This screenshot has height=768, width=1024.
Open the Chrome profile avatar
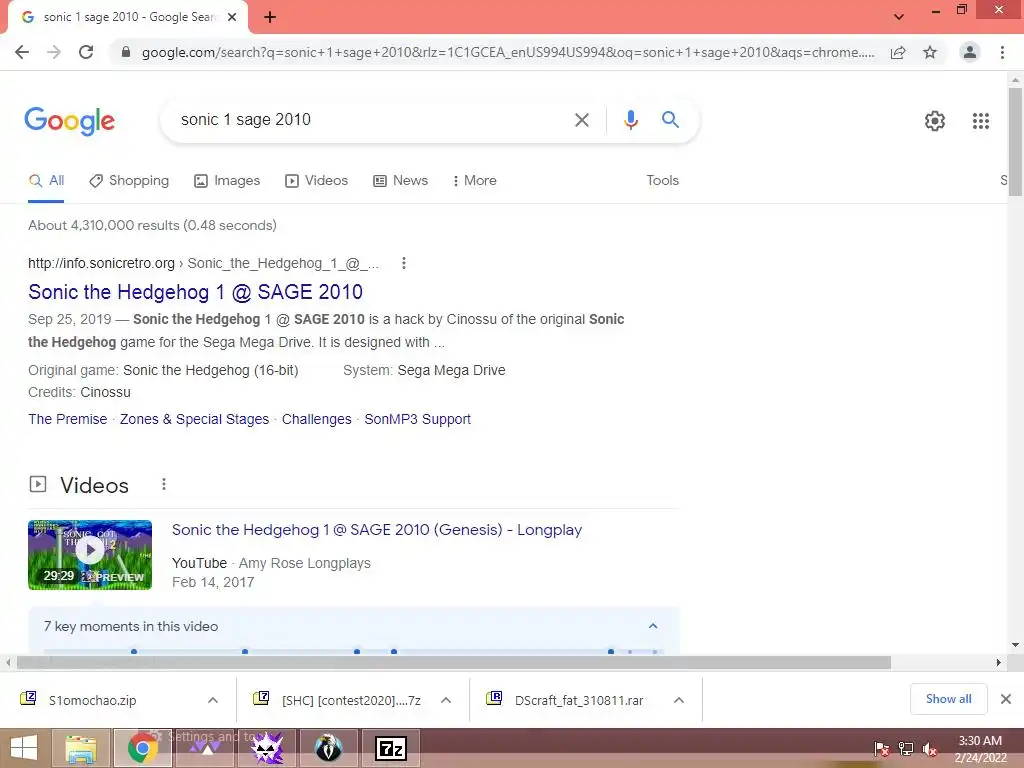[x=970, y=52]
